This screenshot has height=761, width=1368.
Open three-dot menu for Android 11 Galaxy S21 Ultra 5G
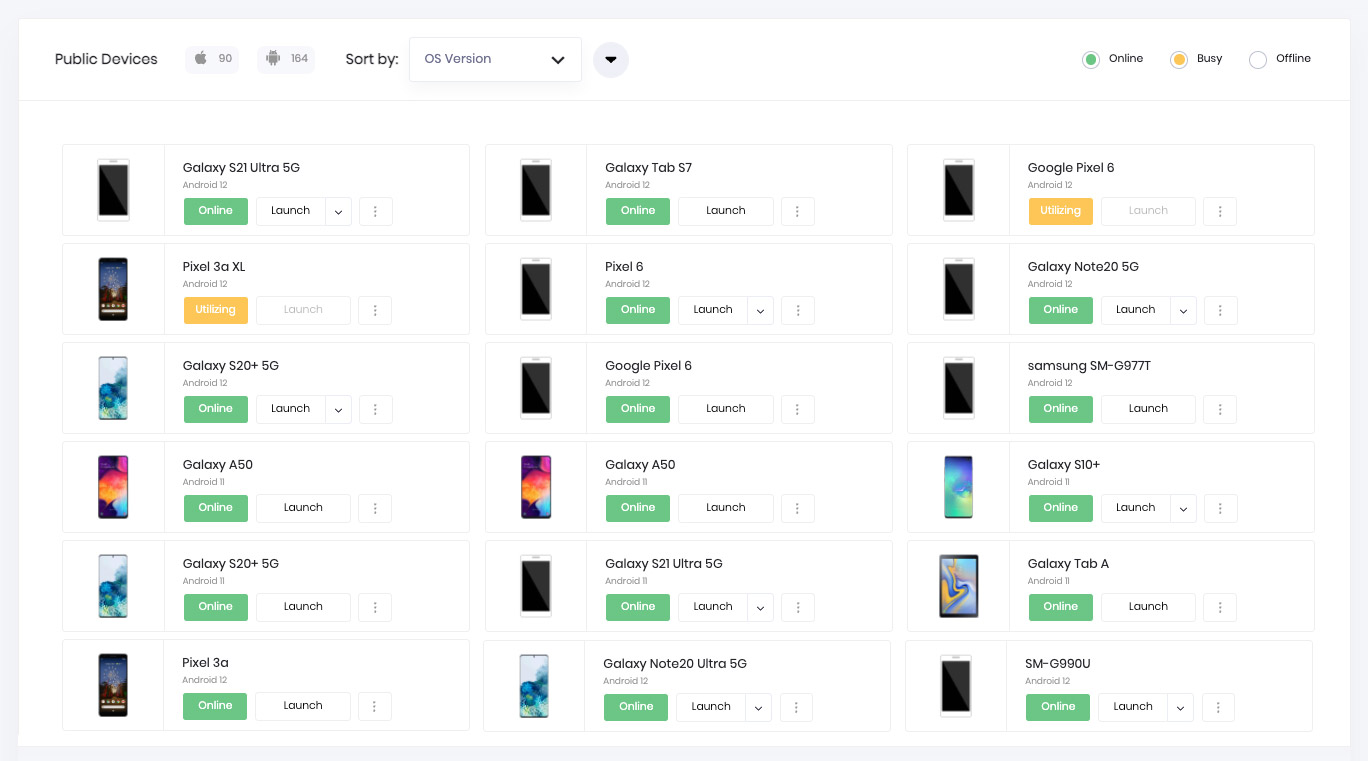click(797, 607)
